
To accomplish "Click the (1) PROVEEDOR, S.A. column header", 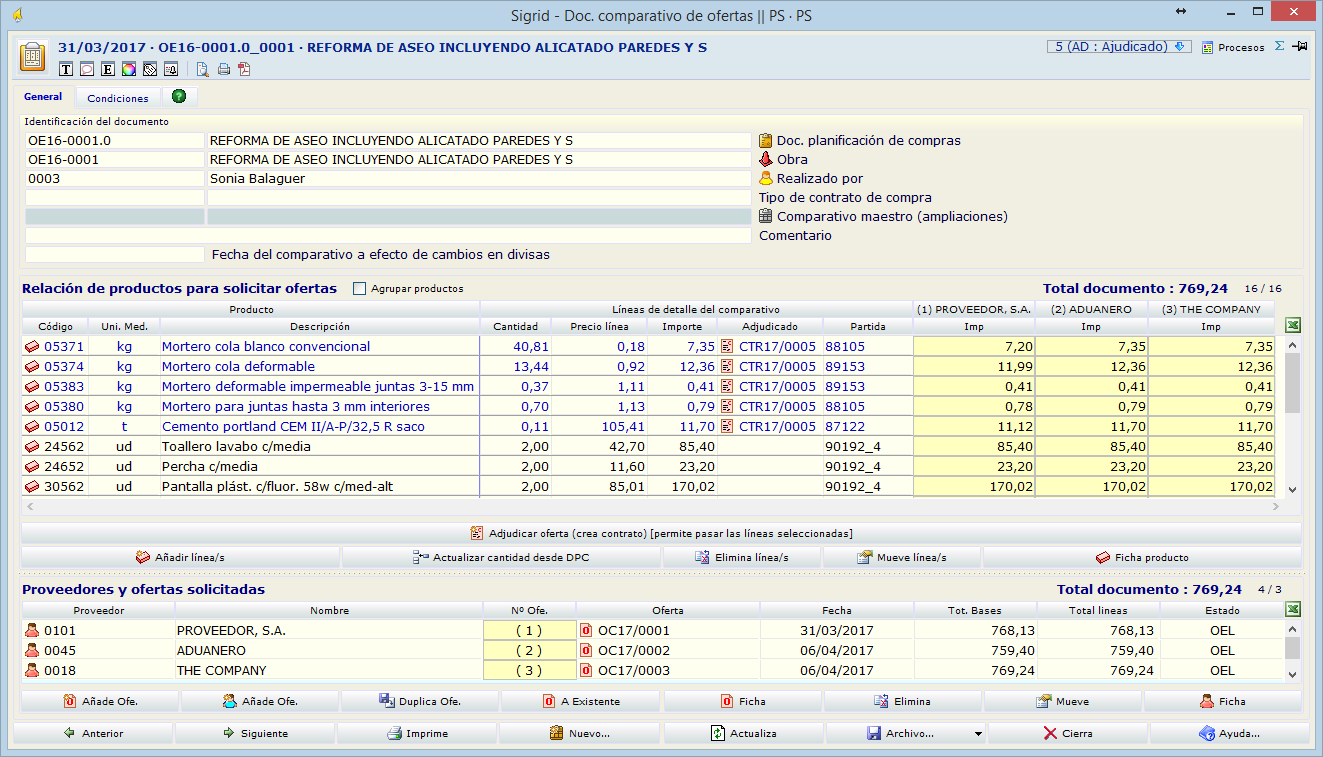I will pos(974,309).
